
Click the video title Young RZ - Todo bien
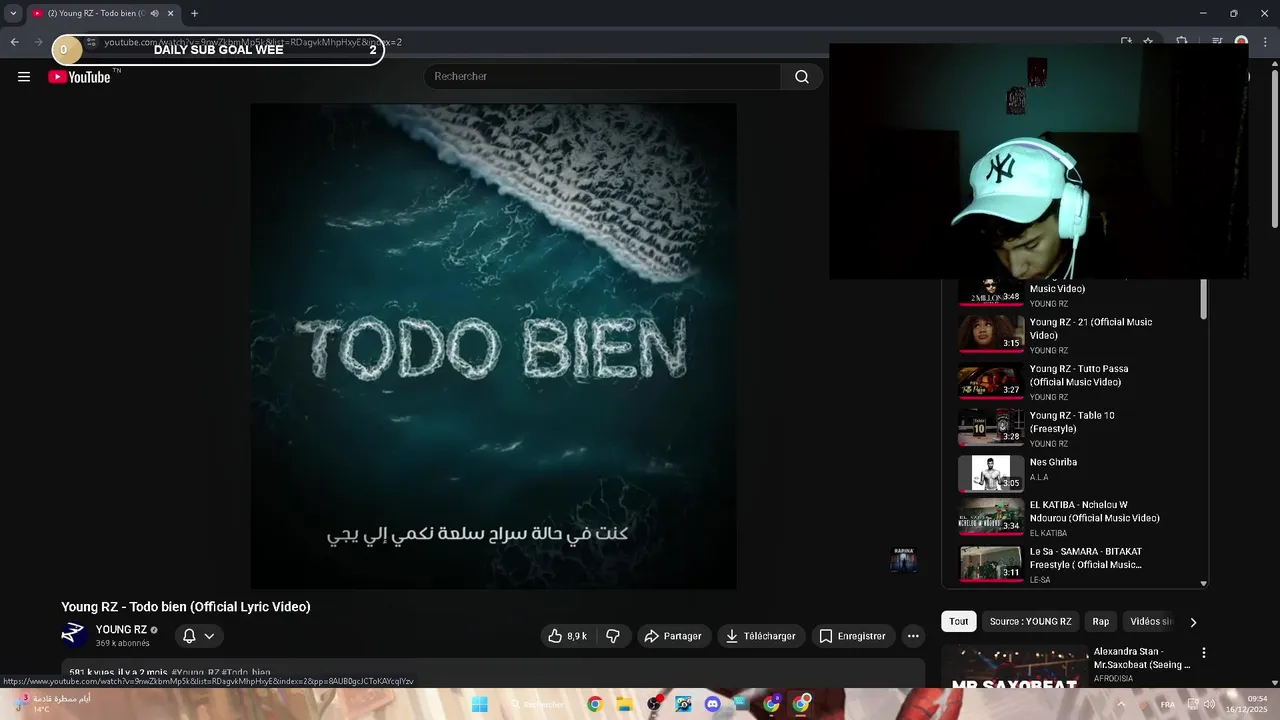[x=186, y=607]
